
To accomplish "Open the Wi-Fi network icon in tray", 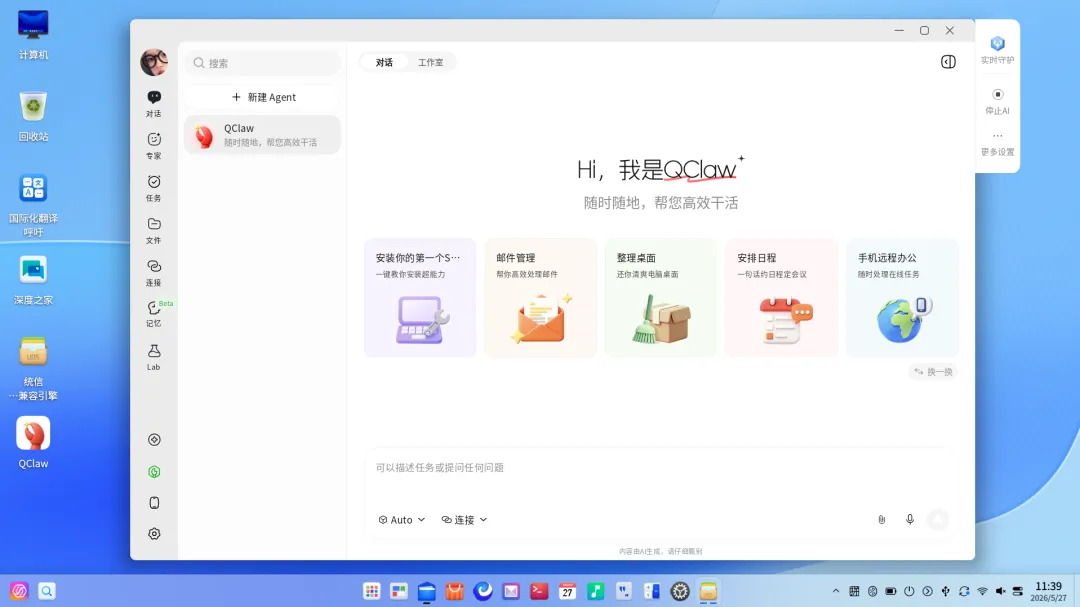I will [x=982, y=591].
